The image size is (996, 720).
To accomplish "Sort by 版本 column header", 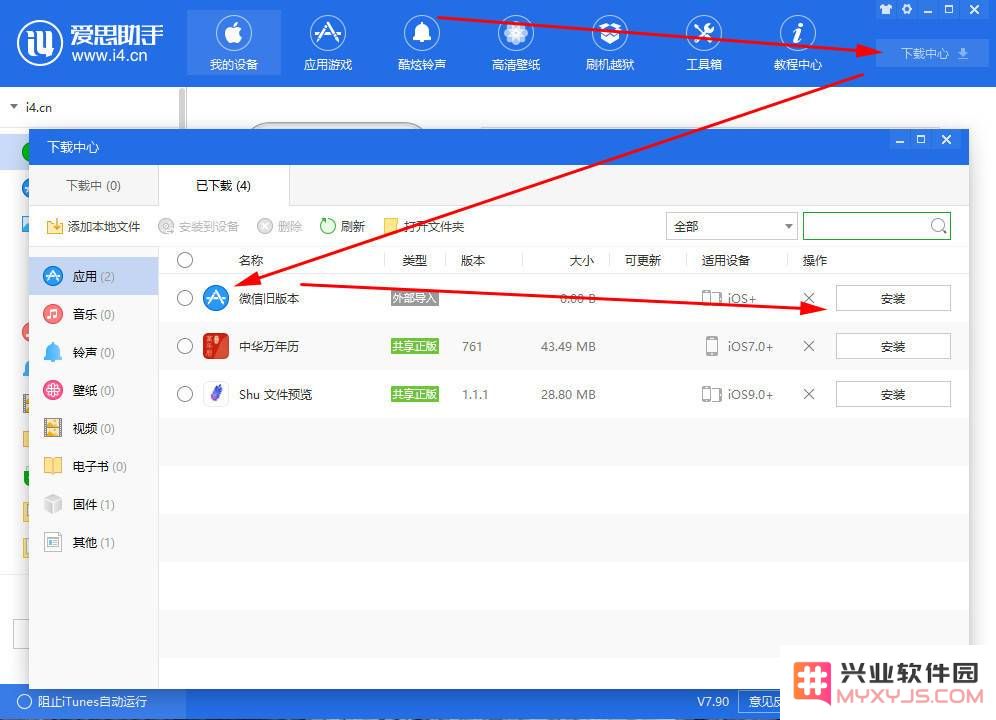I will click(473, 261).
